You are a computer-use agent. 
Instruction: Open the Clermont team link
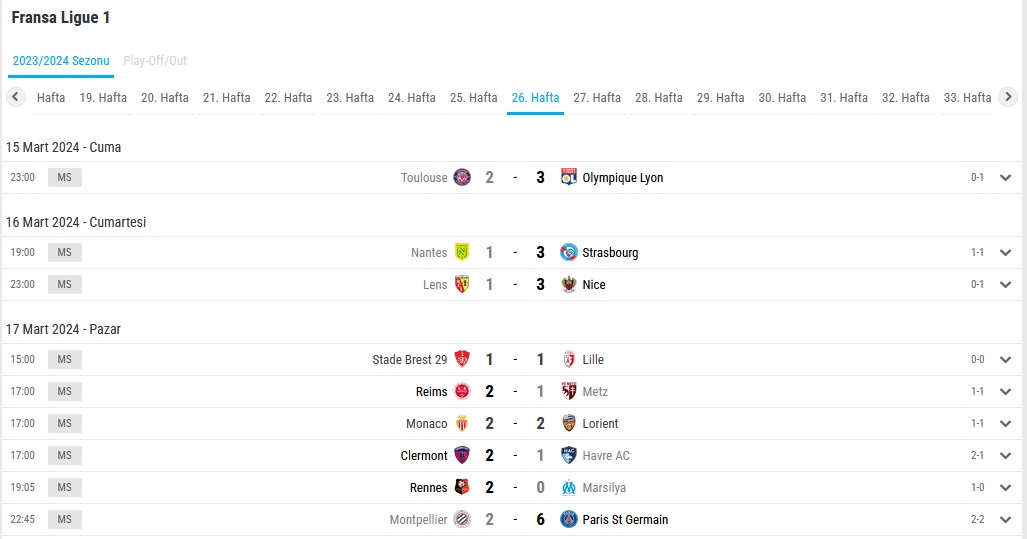click(424, 455)
